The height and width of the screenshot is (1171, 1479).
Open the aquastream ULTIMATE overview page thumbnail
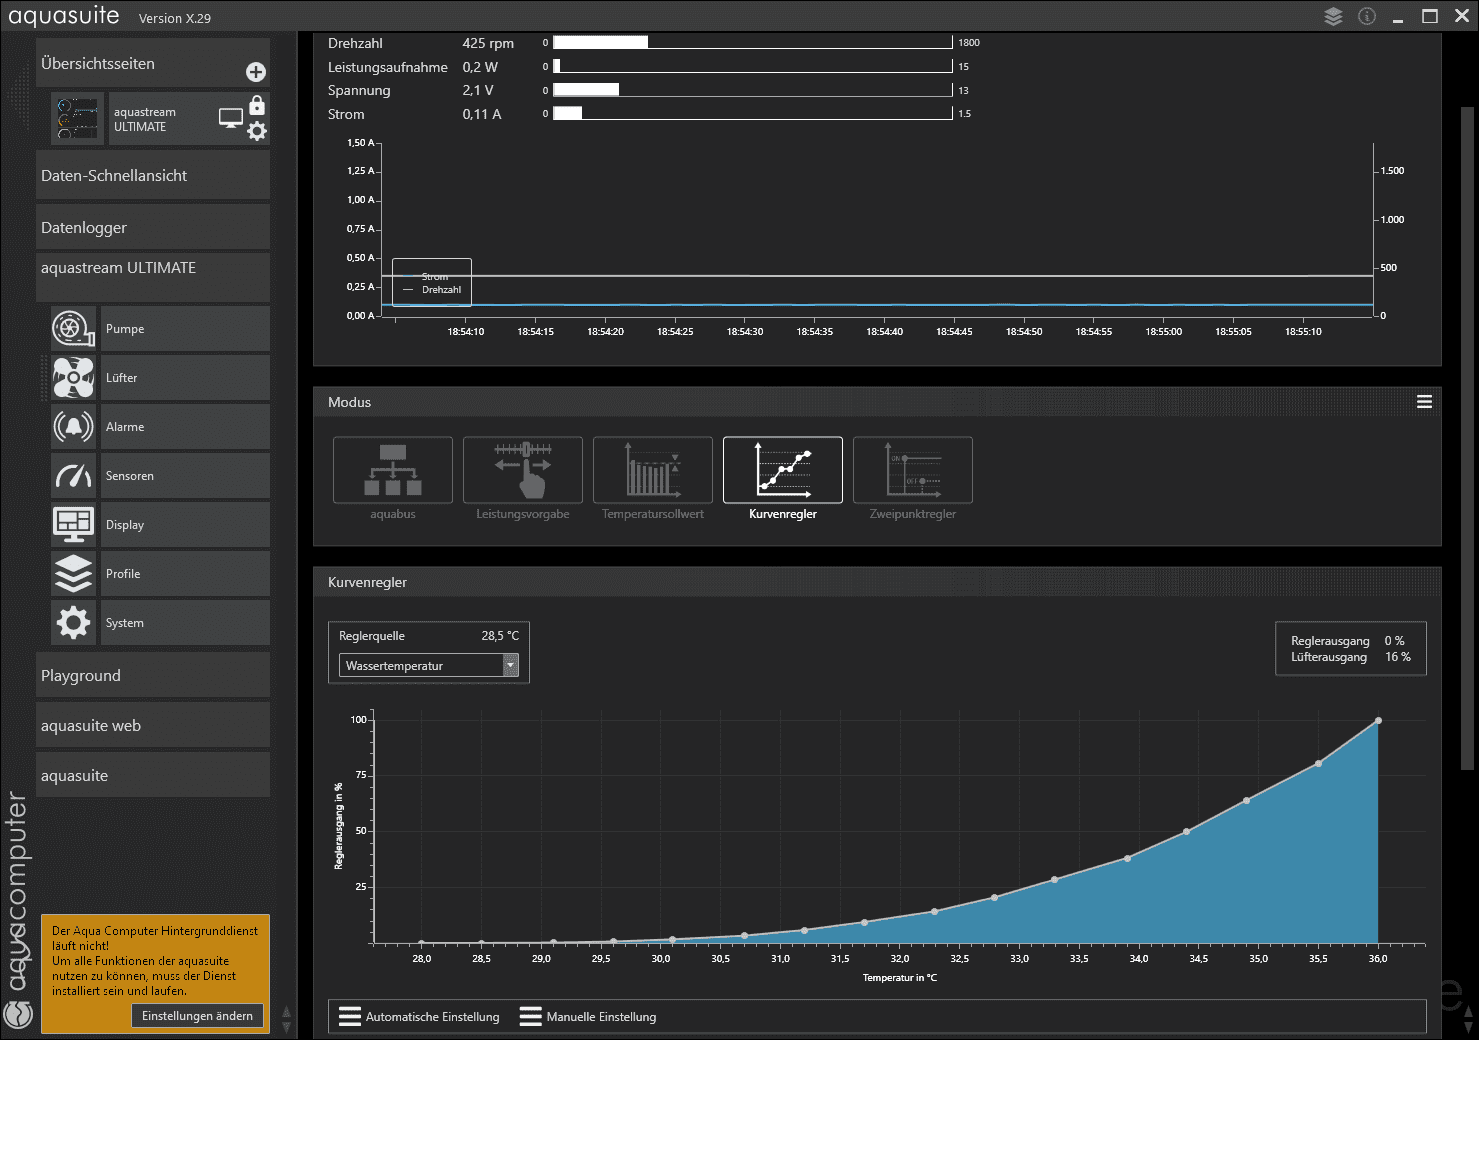click(78, 119)
